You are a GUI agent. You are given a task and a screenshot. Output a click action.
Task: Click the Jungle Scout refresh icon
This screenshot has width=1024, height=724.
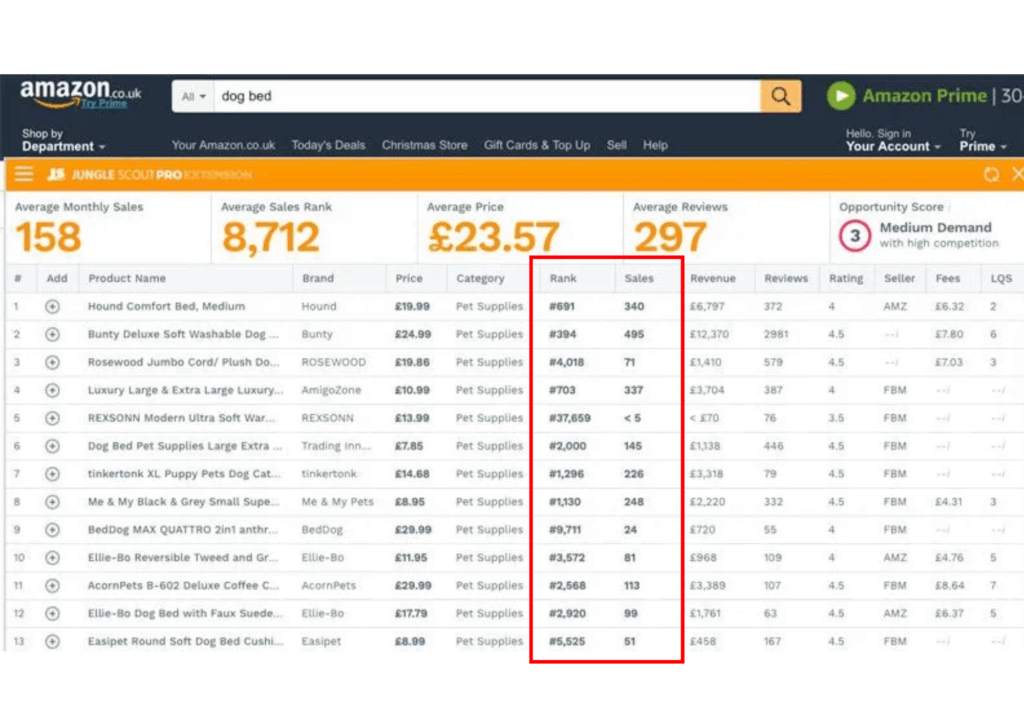pyautogui.click(x=991, y=174)
